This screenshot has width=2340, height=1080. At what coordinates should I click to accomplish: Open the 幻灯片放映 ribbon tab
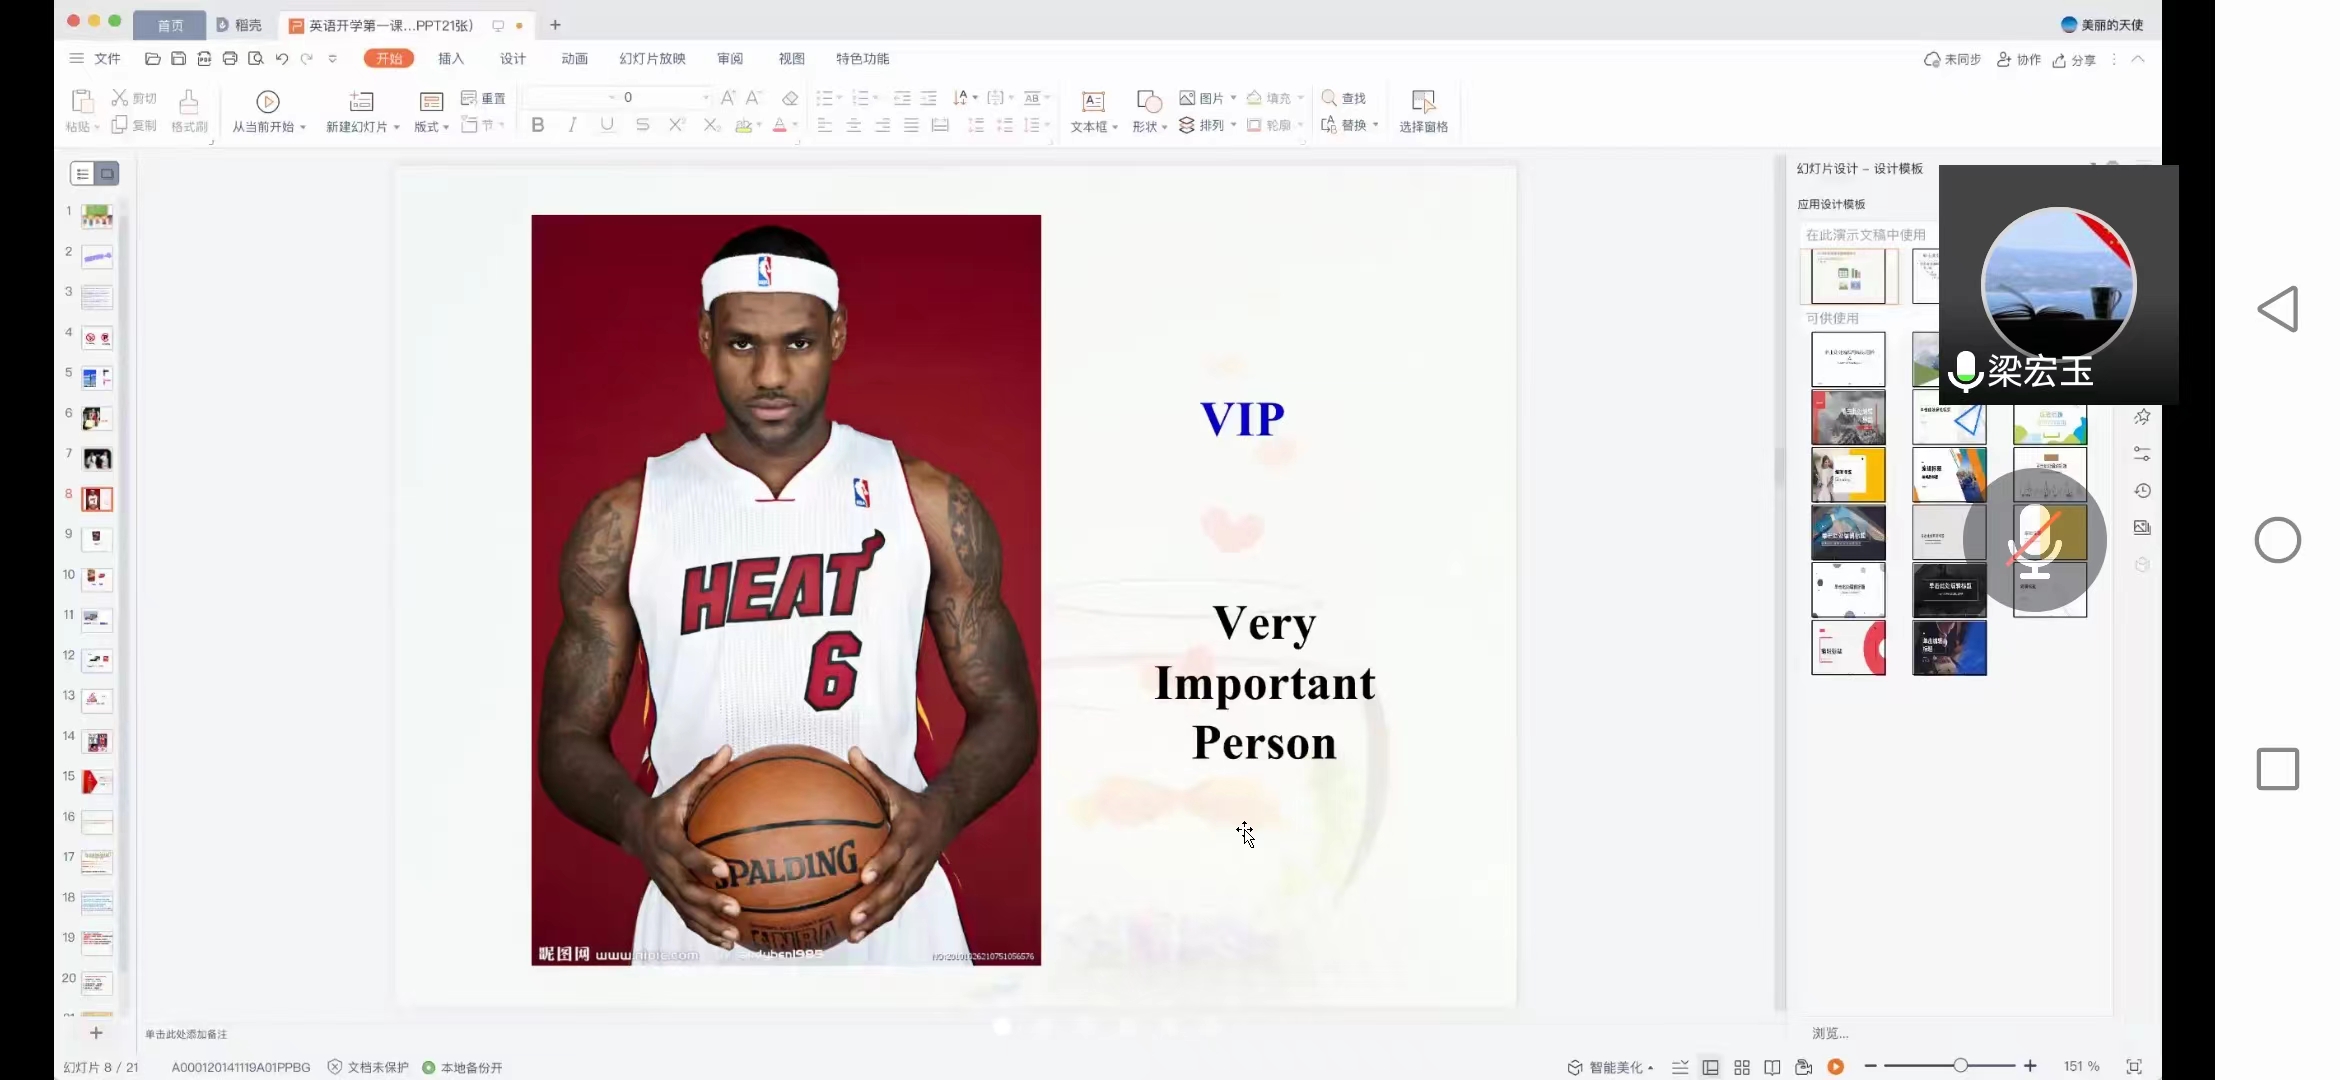click(652, 59)
